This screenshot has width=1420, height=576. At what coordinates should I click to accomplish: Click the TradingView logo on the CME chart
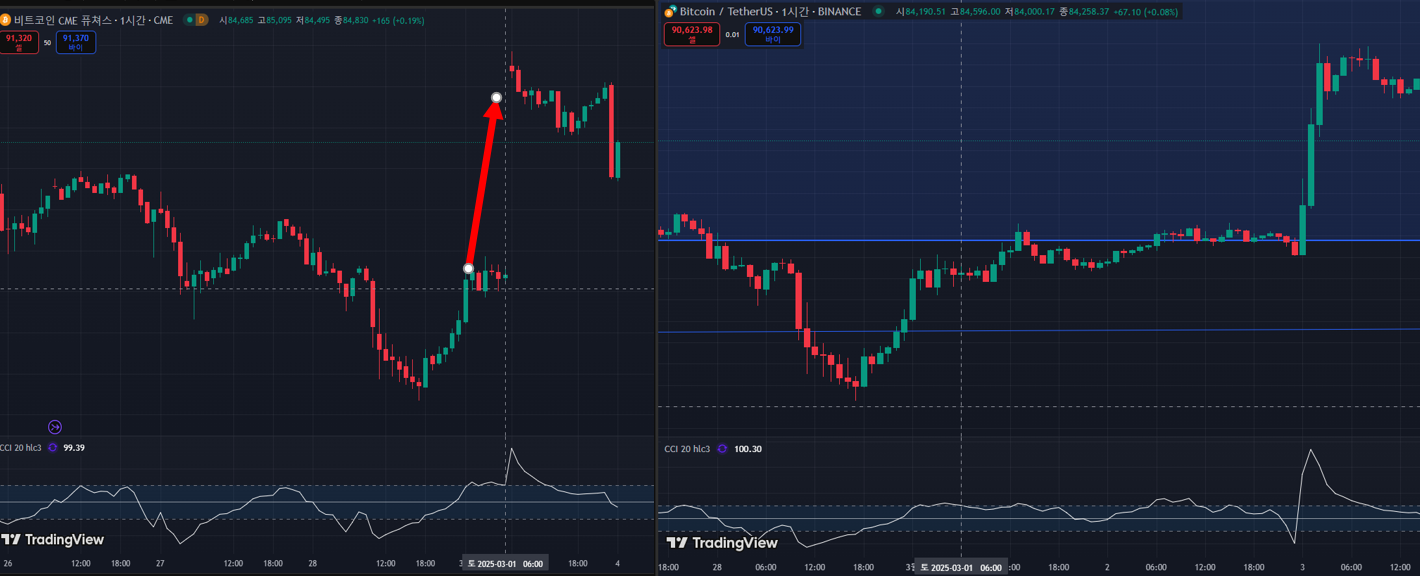click(x=52, y=540)
